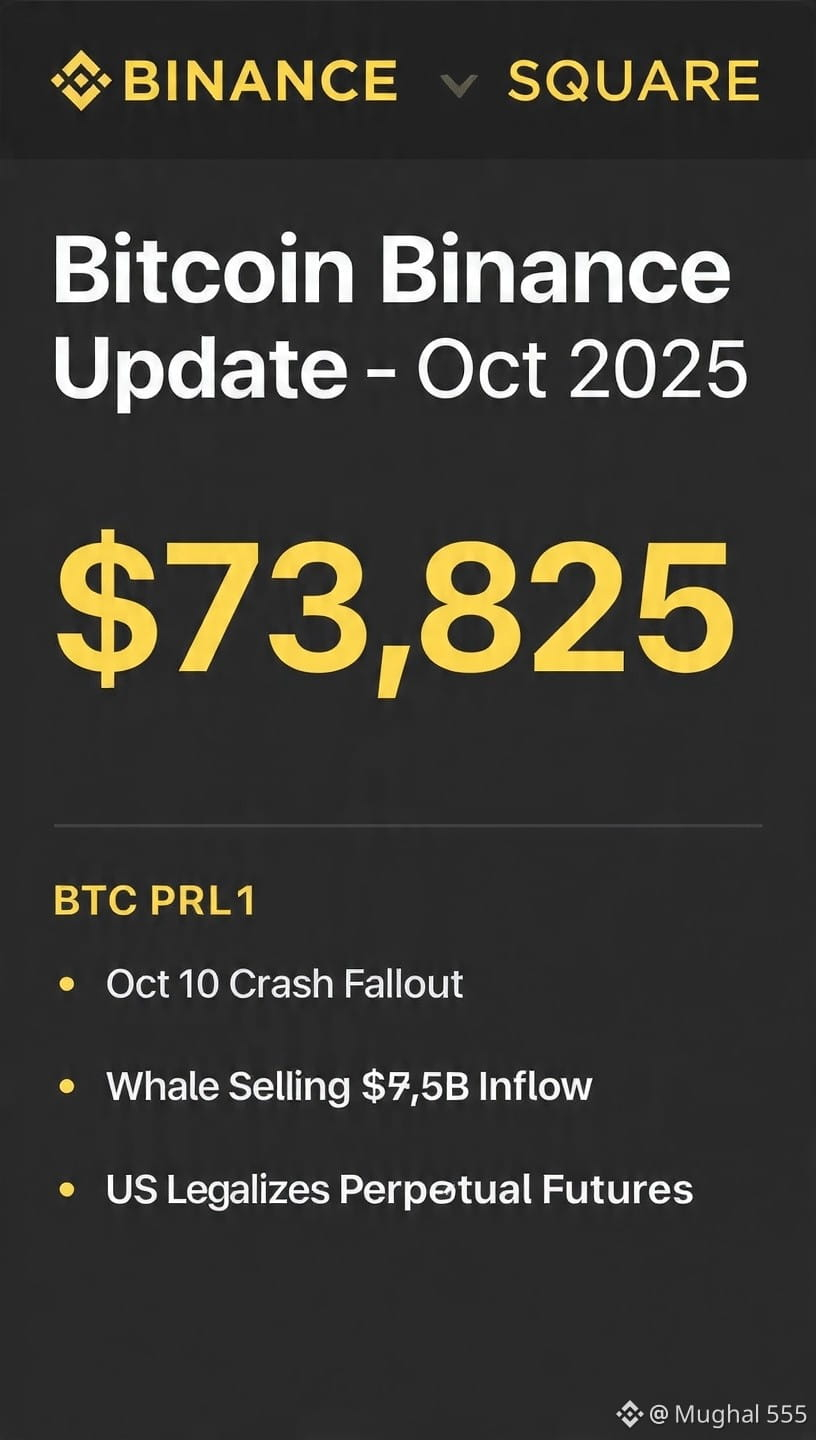Select the BINANCE header text
Image resolution: width=816 pixels, height=1440 pixels.
(x=259, y=81)
